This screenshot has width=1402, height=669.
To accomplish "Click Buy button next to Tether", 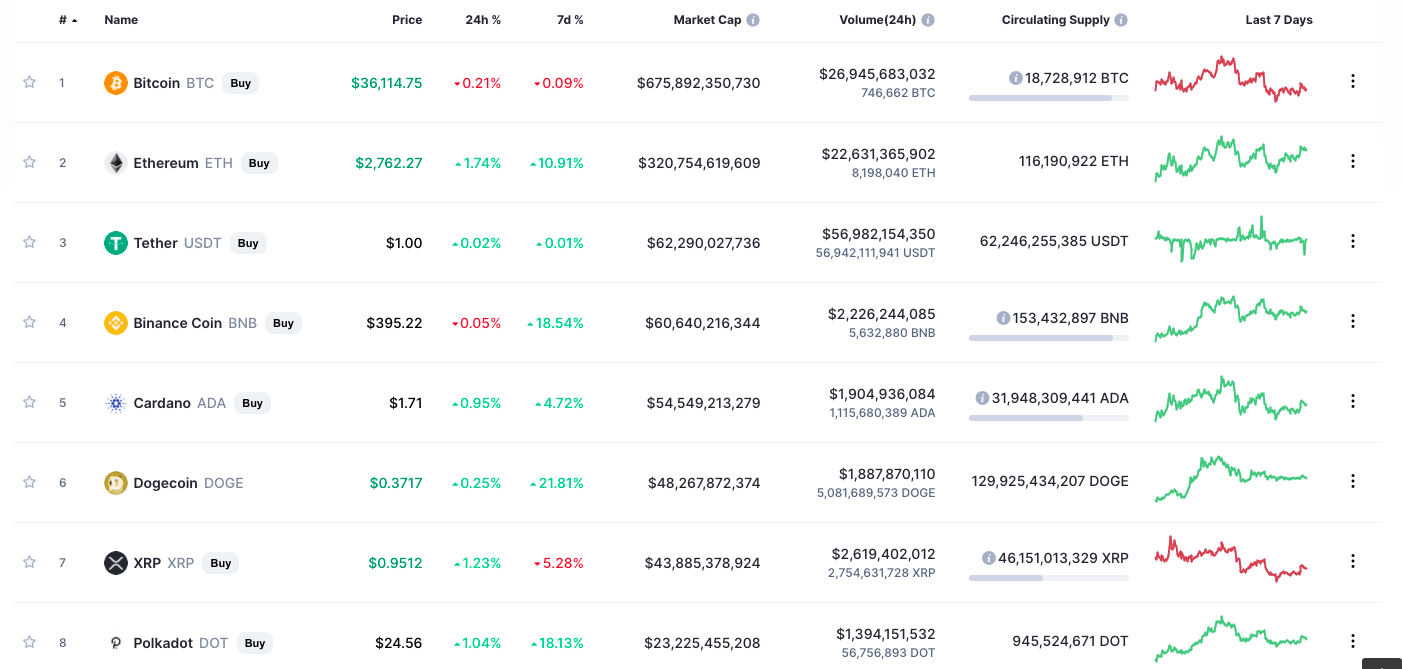I will (x=248, y=243).
